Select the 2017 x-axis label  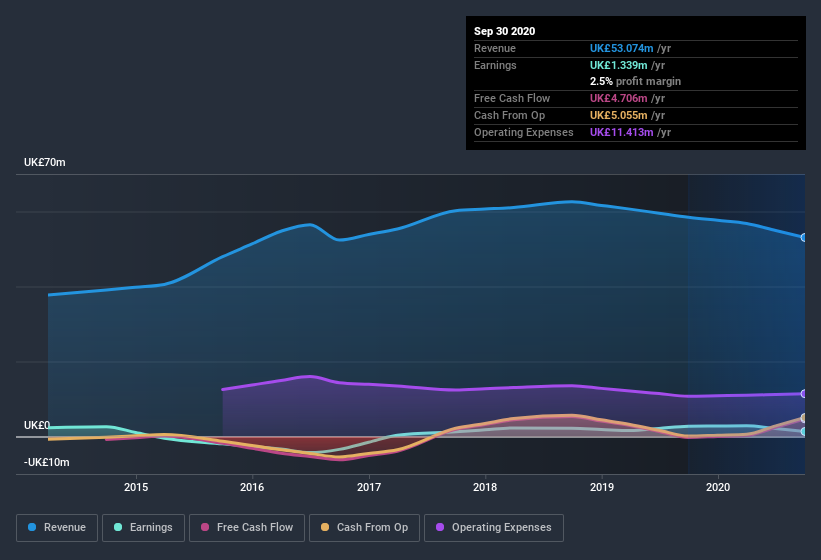(369, 487)
